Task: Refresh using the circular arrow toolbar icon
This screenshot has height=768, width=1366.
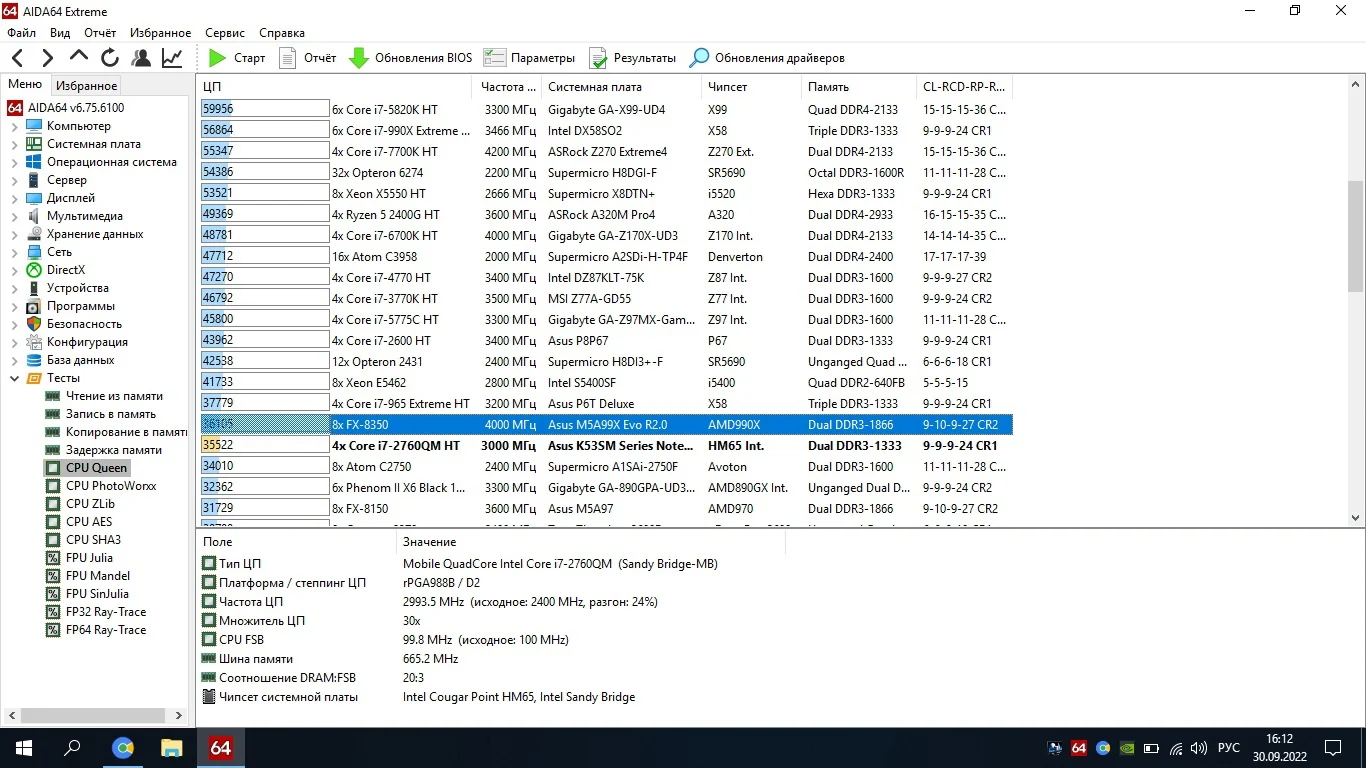Action: click(x=110, y=58)
